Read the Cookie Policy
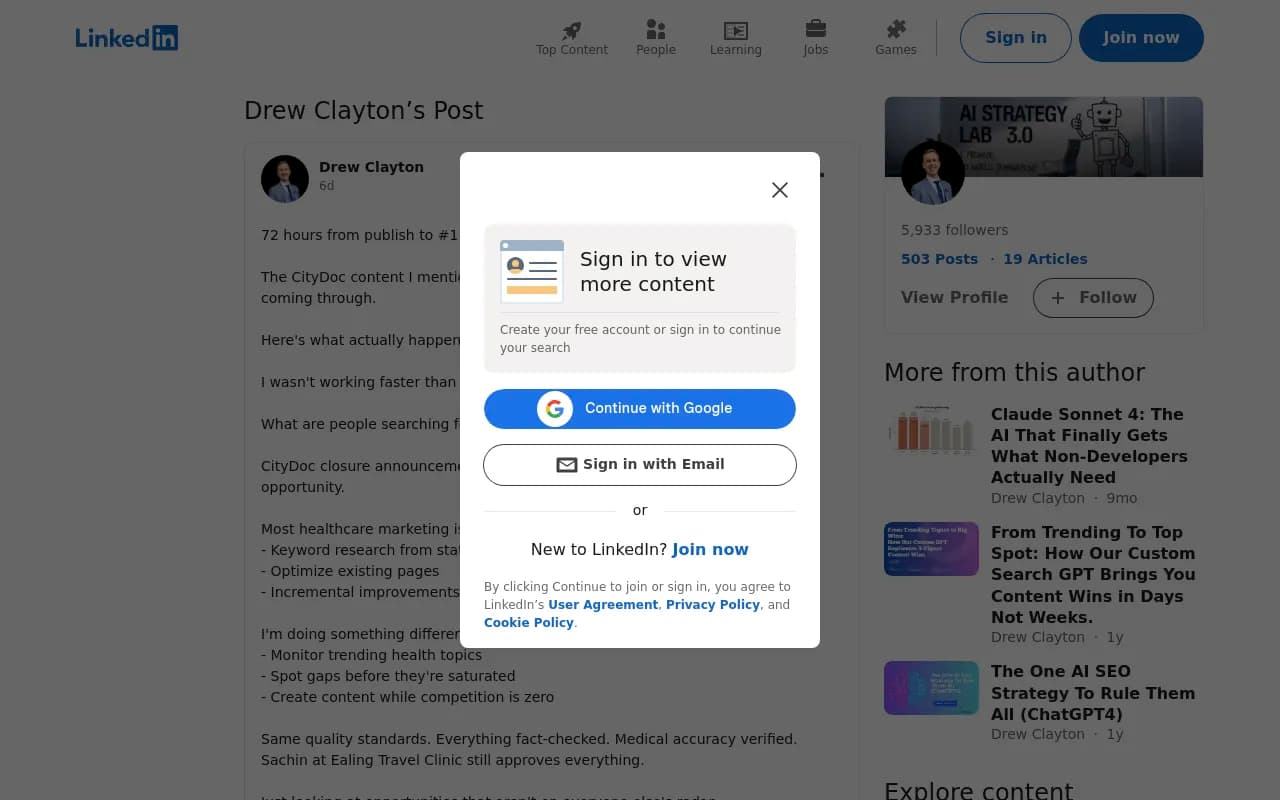This screenshot has height=800, width=1280. click(528, 622)
